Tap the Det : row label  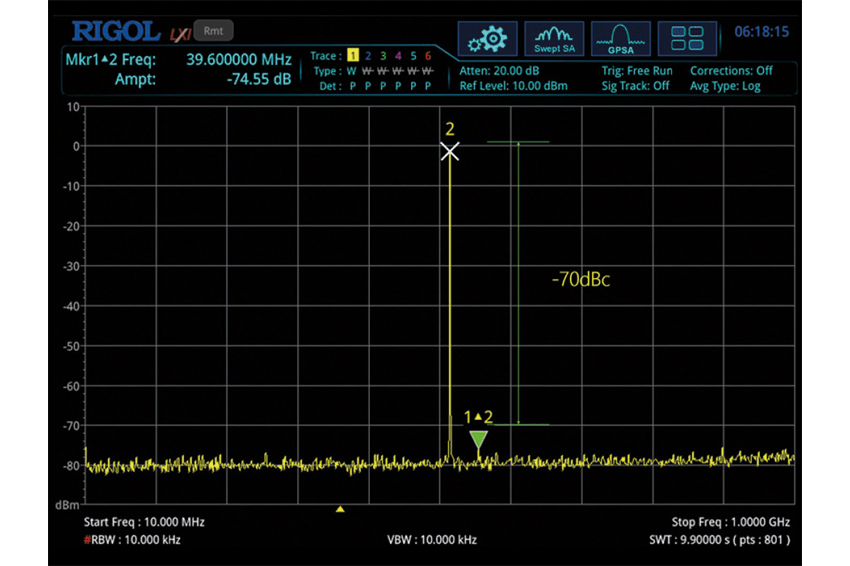(x=331, y=86)
